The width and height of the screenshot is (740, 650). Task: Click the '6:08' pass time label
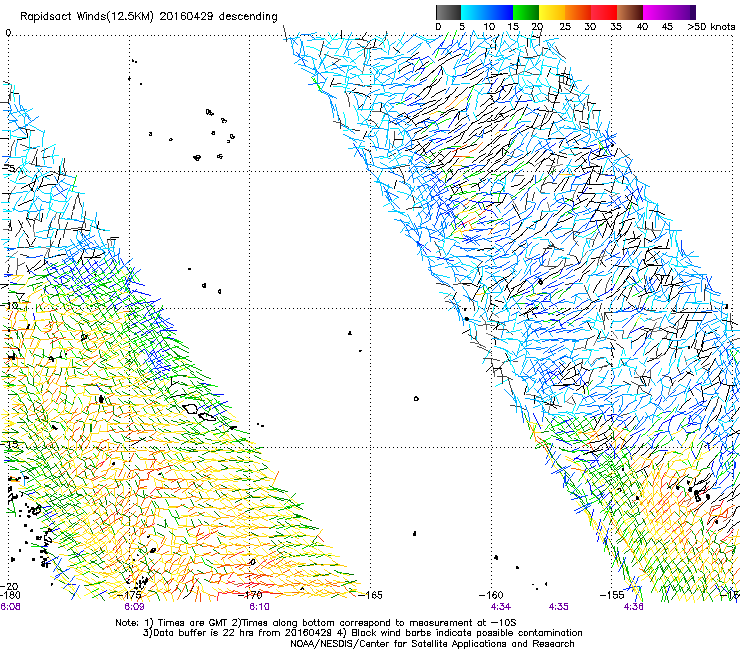pyautogui.click(x=10, y=607)
